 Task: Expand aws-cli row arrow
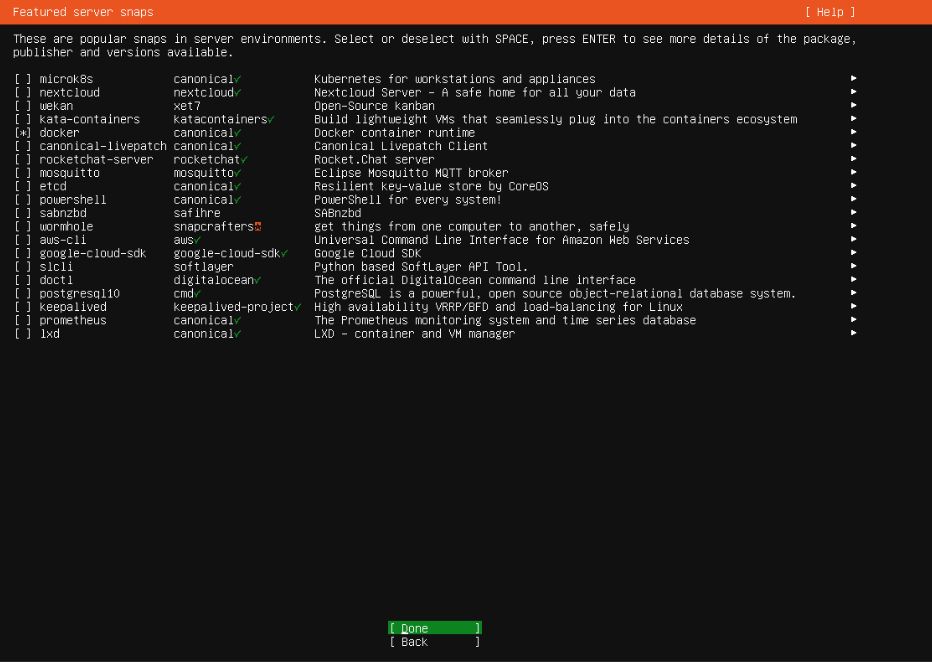(x=854, y=239)
